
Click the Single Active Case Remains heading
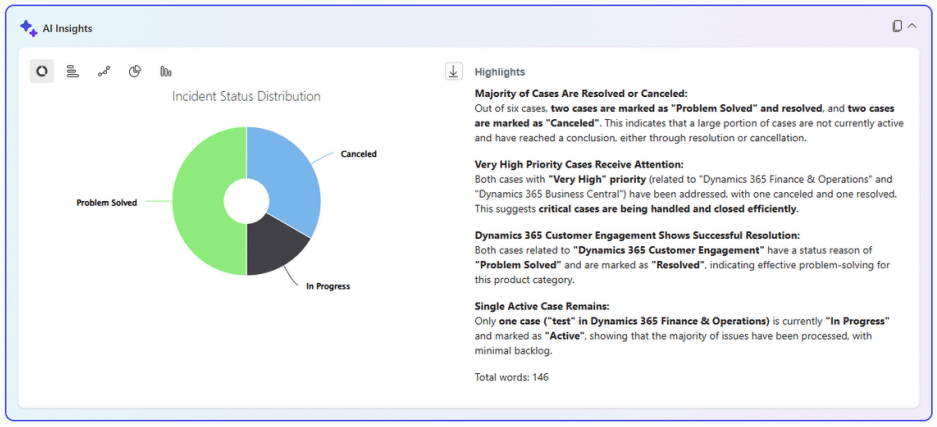tap(543, 306)
